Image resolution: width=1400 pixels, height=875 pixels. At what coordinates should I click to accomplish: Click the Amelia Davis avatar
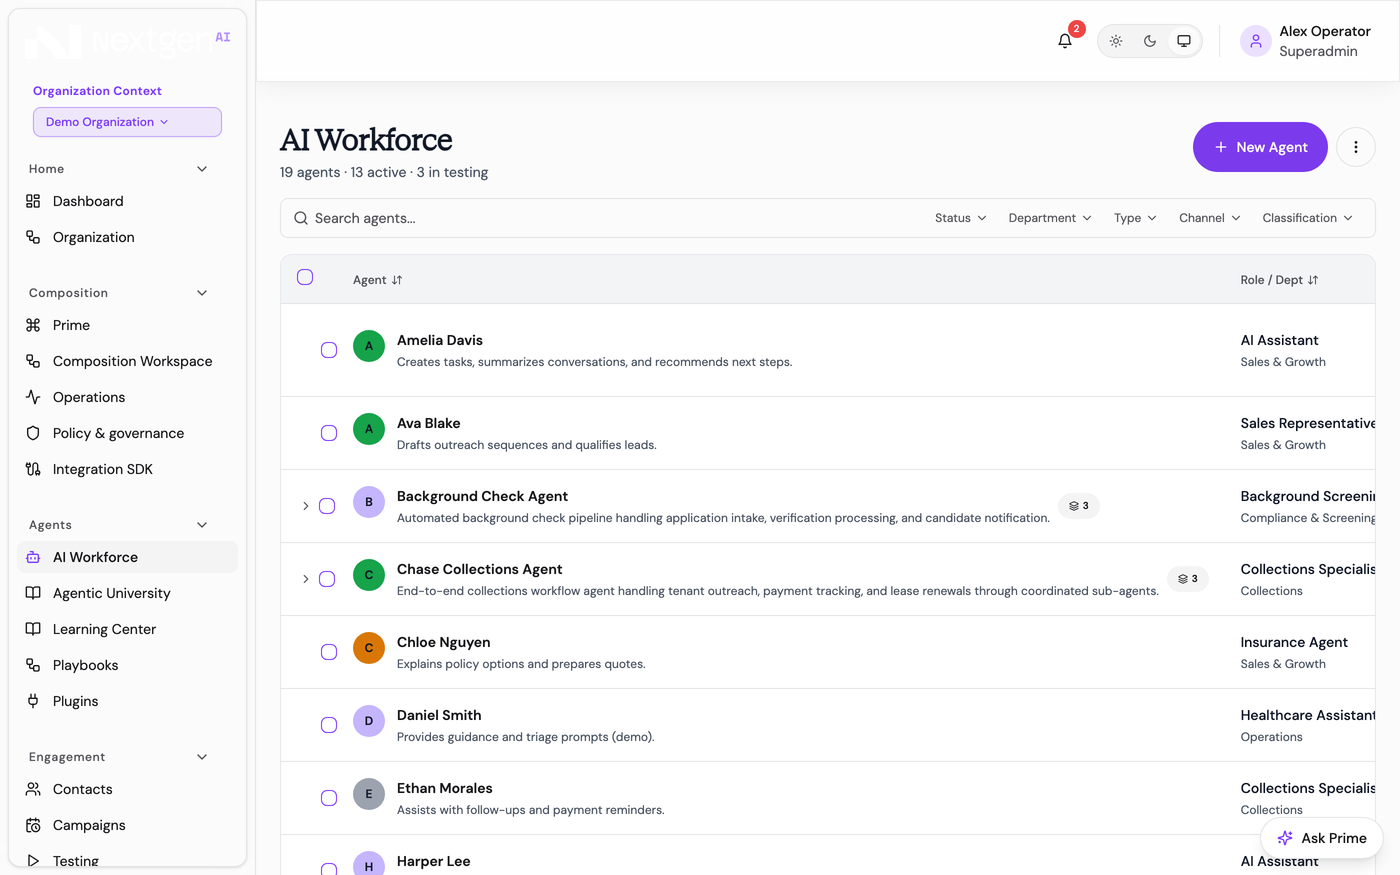369,346
